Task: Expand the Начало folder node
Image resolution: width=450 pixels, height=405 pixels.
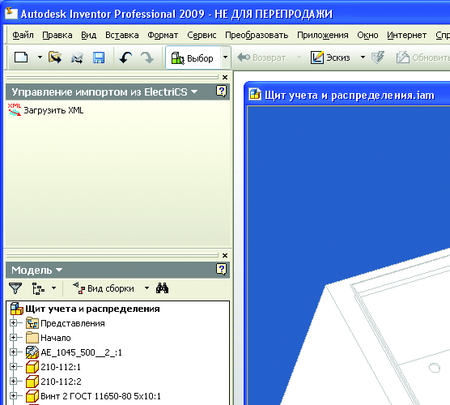Action: [x=13, y=338]
